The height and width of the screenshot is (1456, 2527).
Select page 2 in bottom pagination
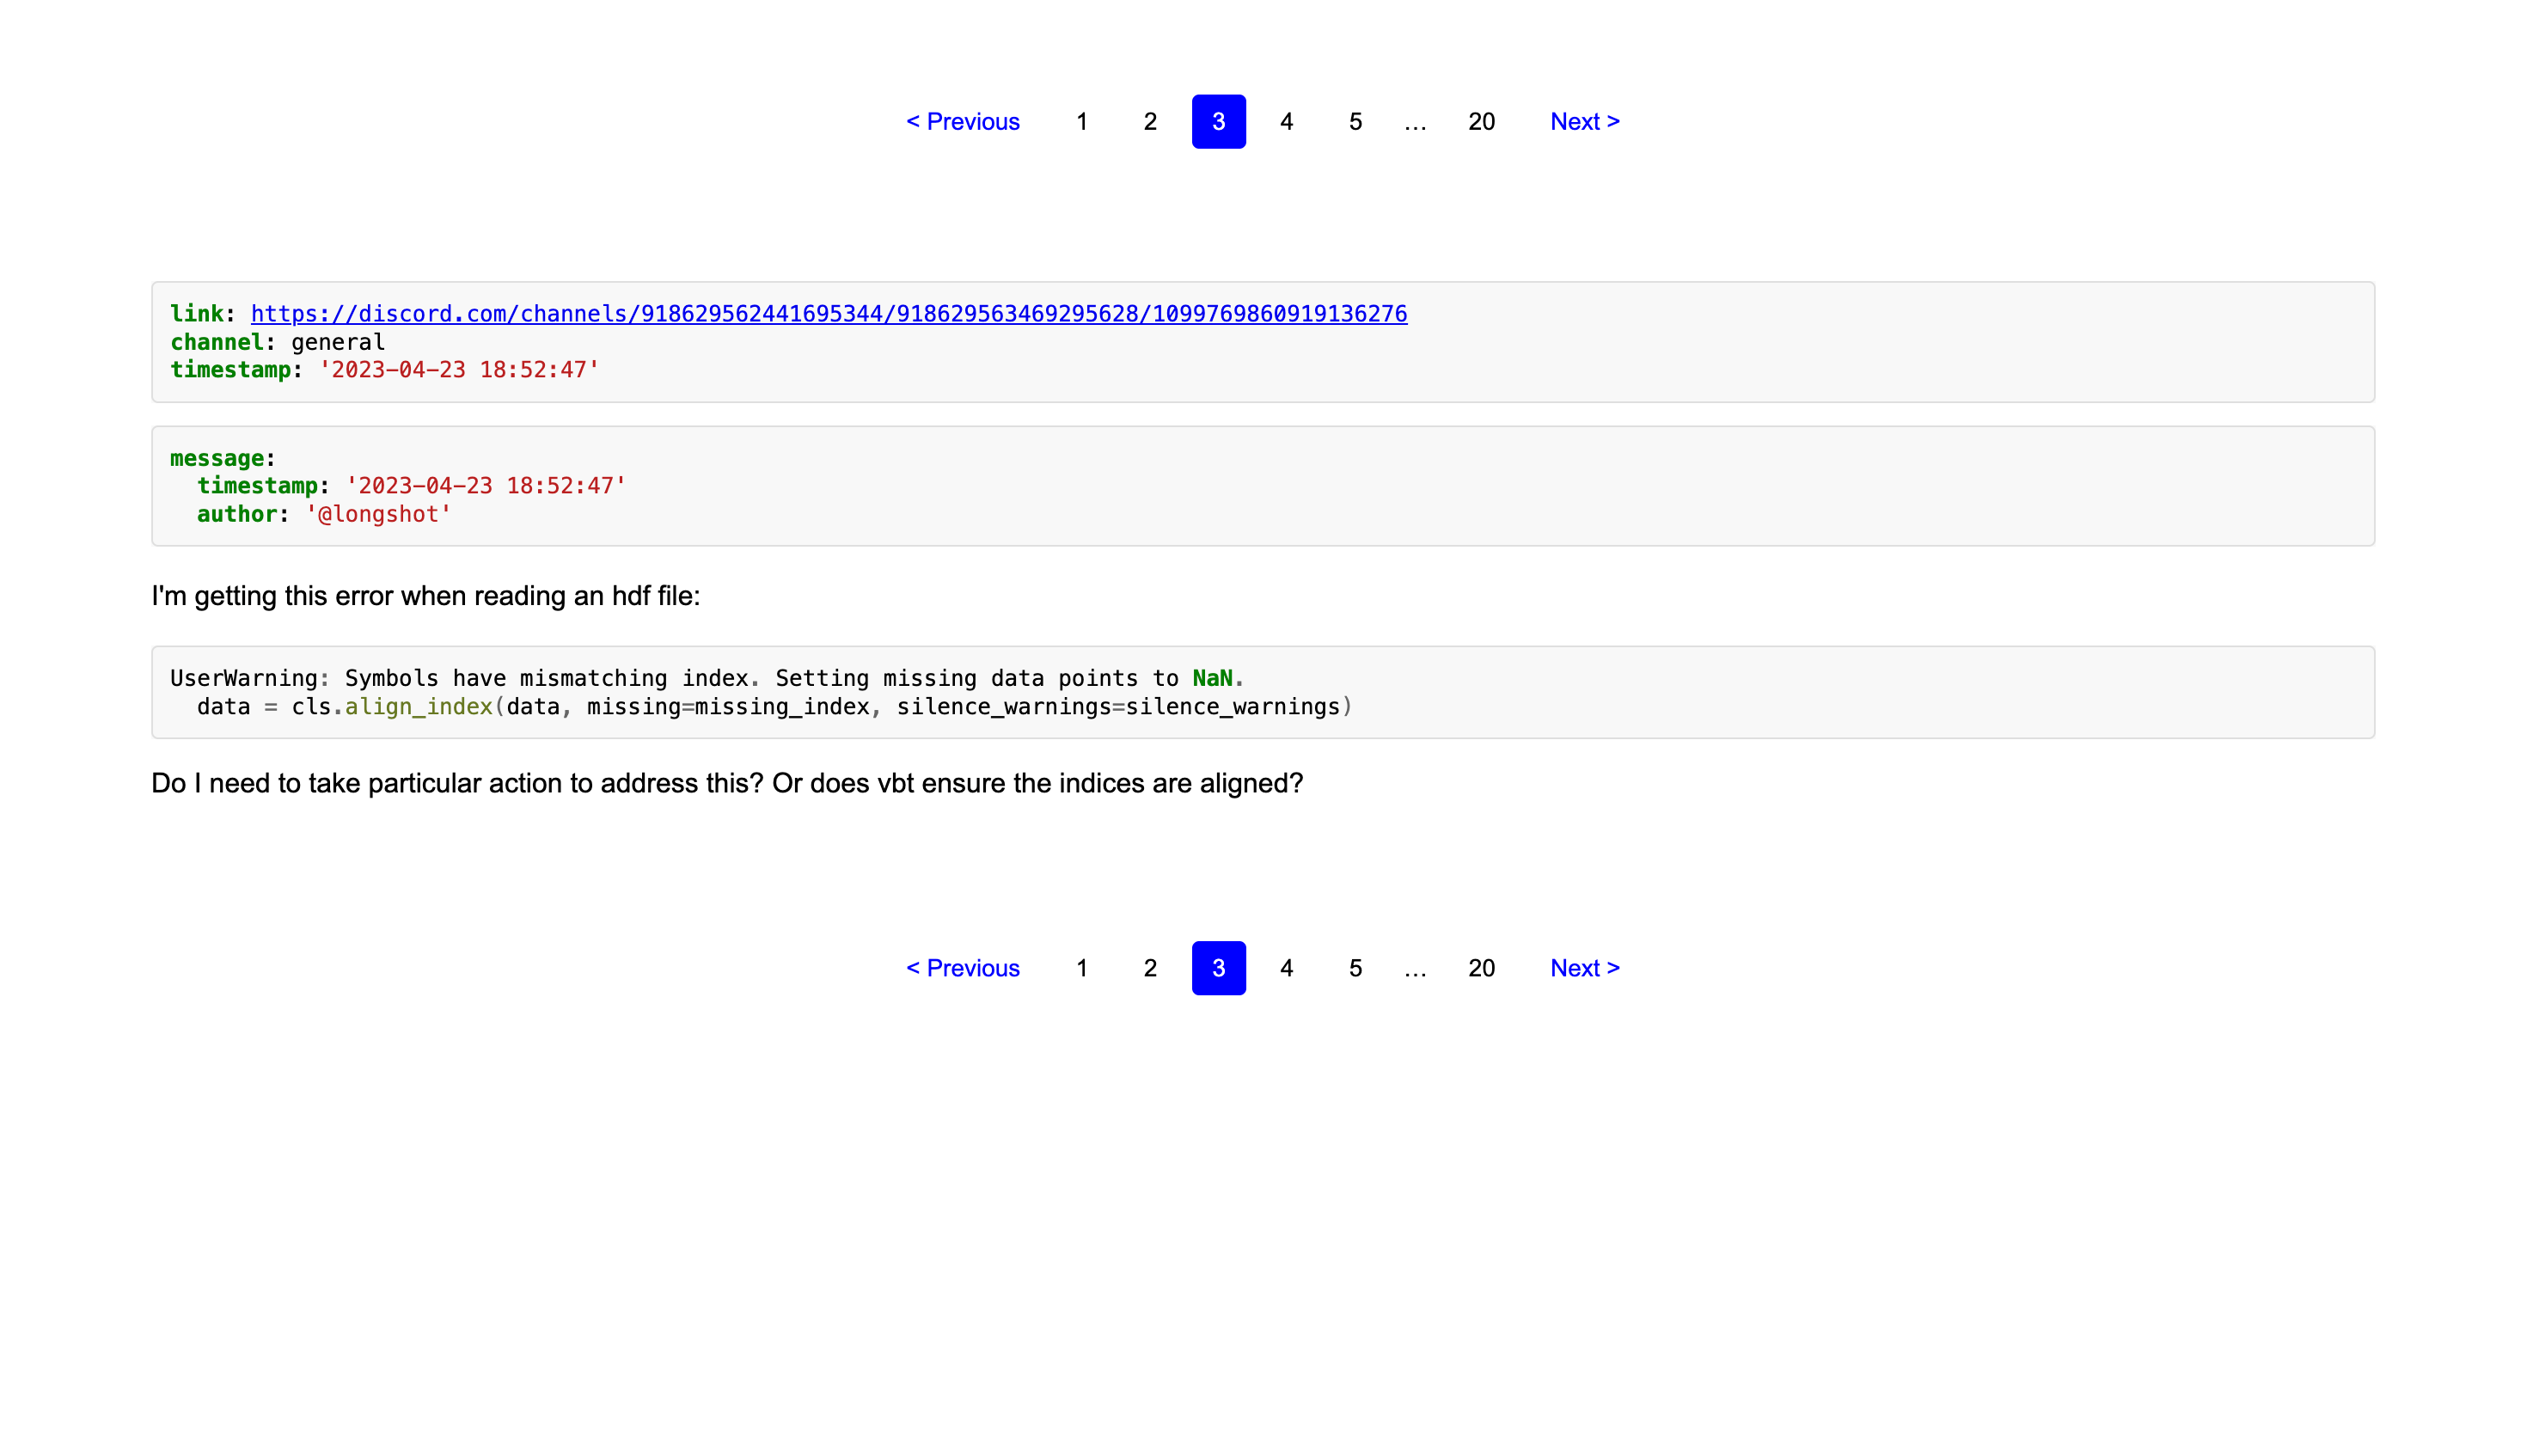click(x=1150, y=968)
